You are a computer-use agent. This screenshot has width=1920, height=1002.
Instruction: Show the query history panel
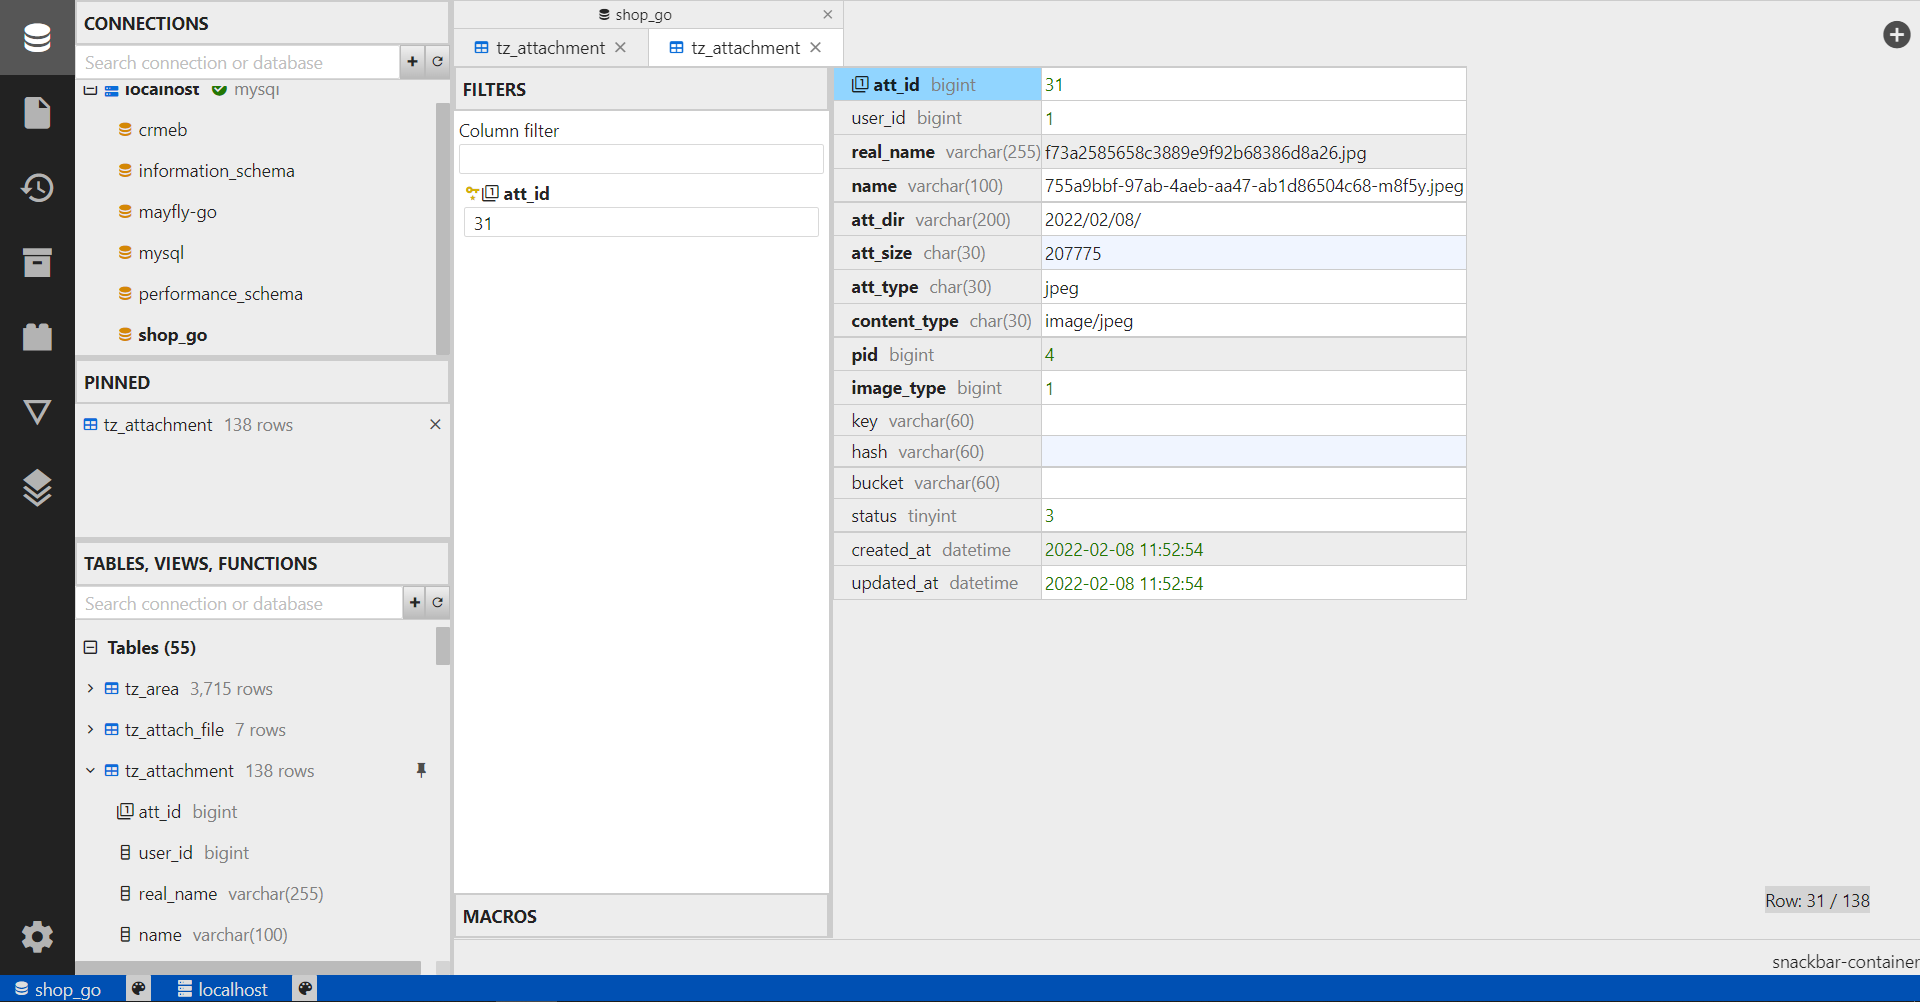(37, 188)
